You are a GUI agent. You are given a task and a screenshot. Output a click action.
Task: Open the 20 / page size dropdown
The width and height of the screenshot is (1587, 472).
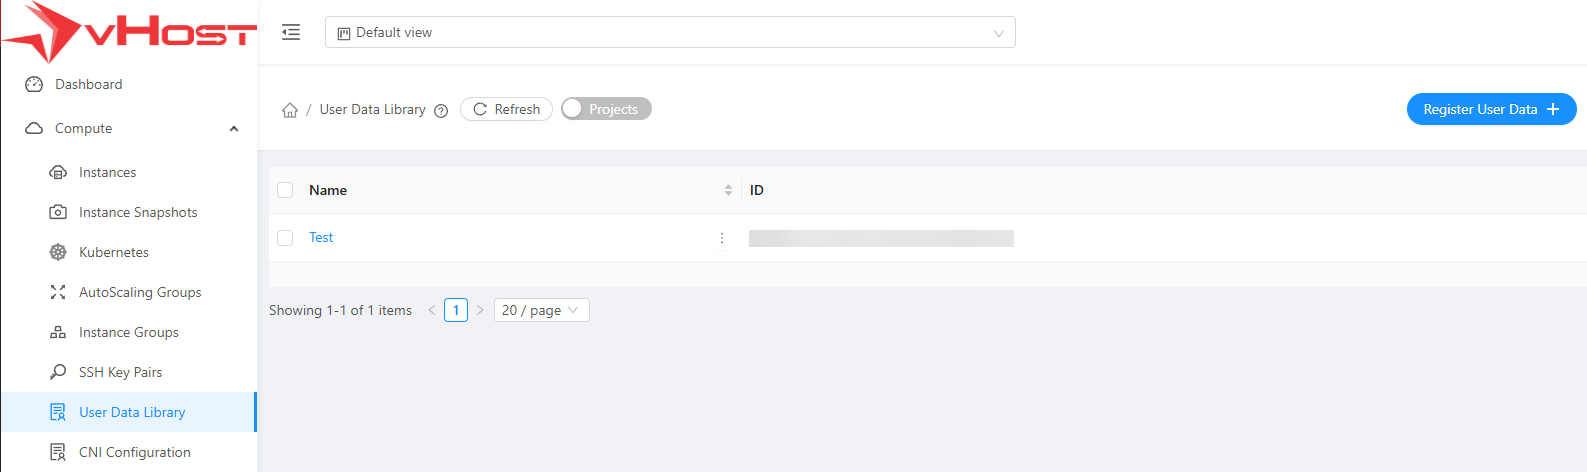point(541,310)
